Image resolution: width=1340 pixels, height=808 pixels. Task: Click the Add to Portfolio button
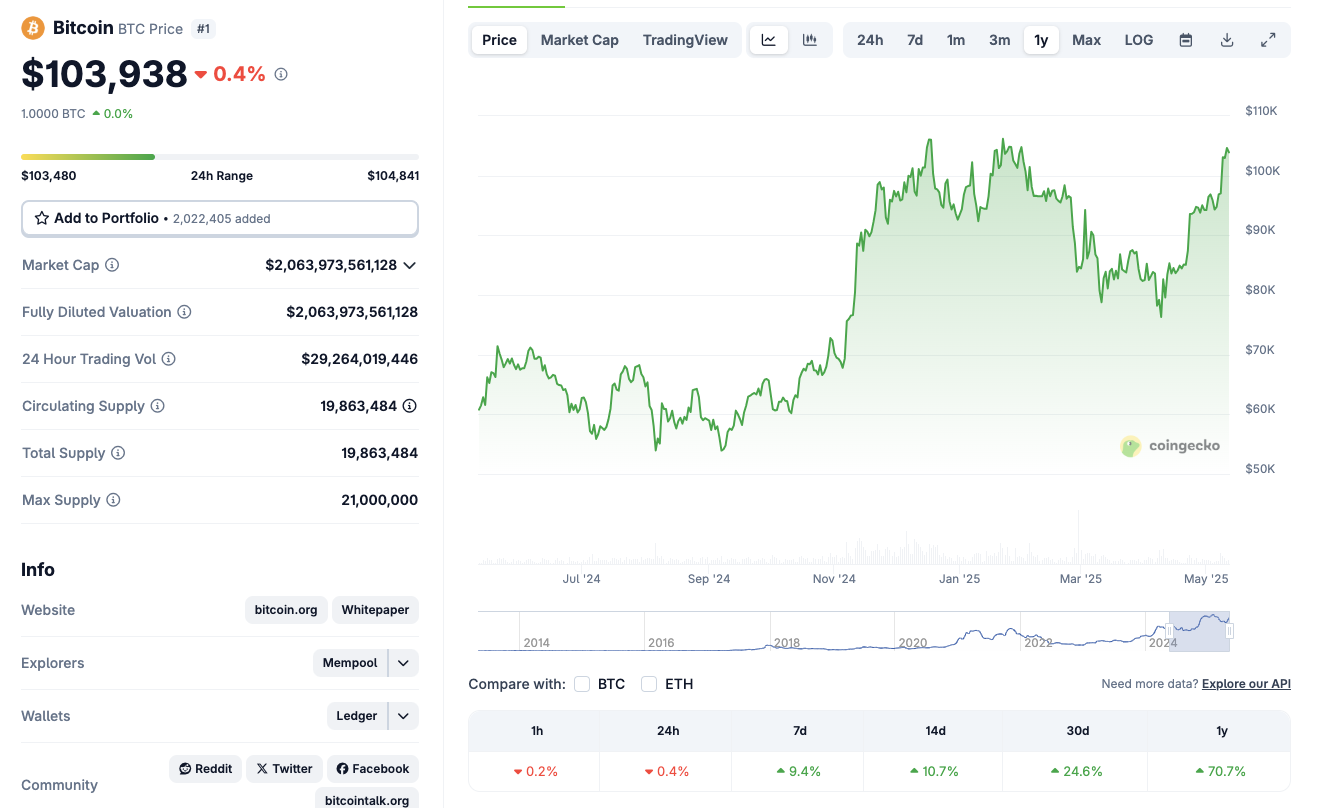point(220,218)
